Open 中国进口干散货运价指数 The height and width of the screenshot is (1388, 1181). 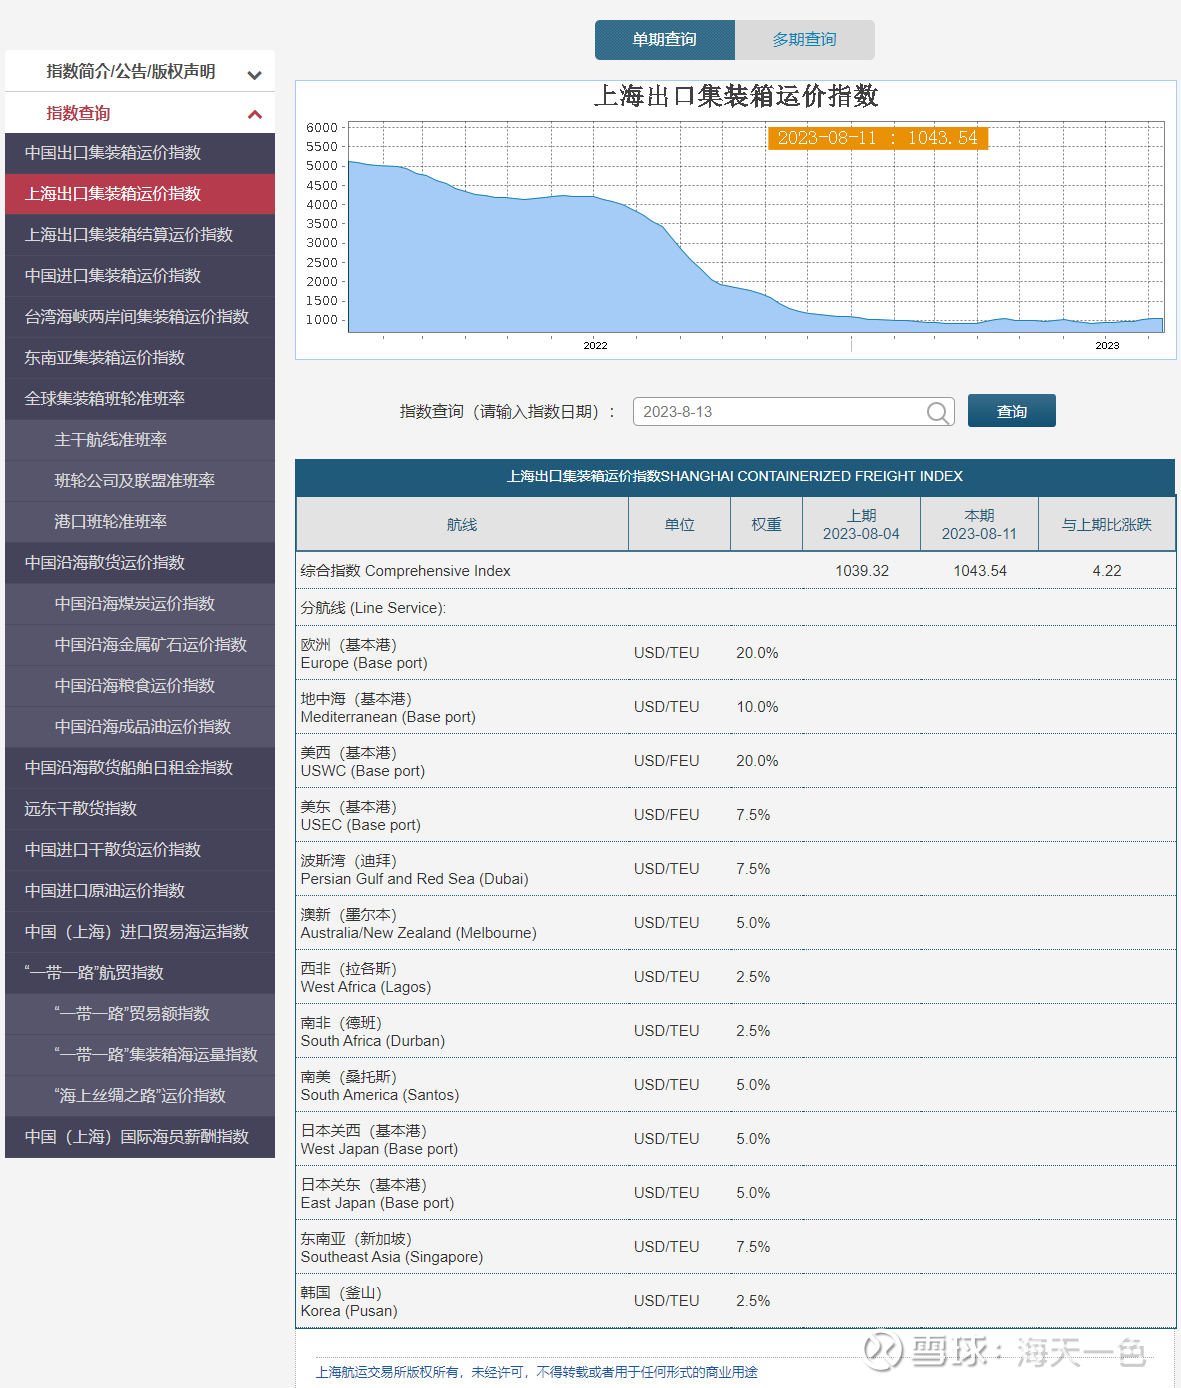(x=140, y=850)
